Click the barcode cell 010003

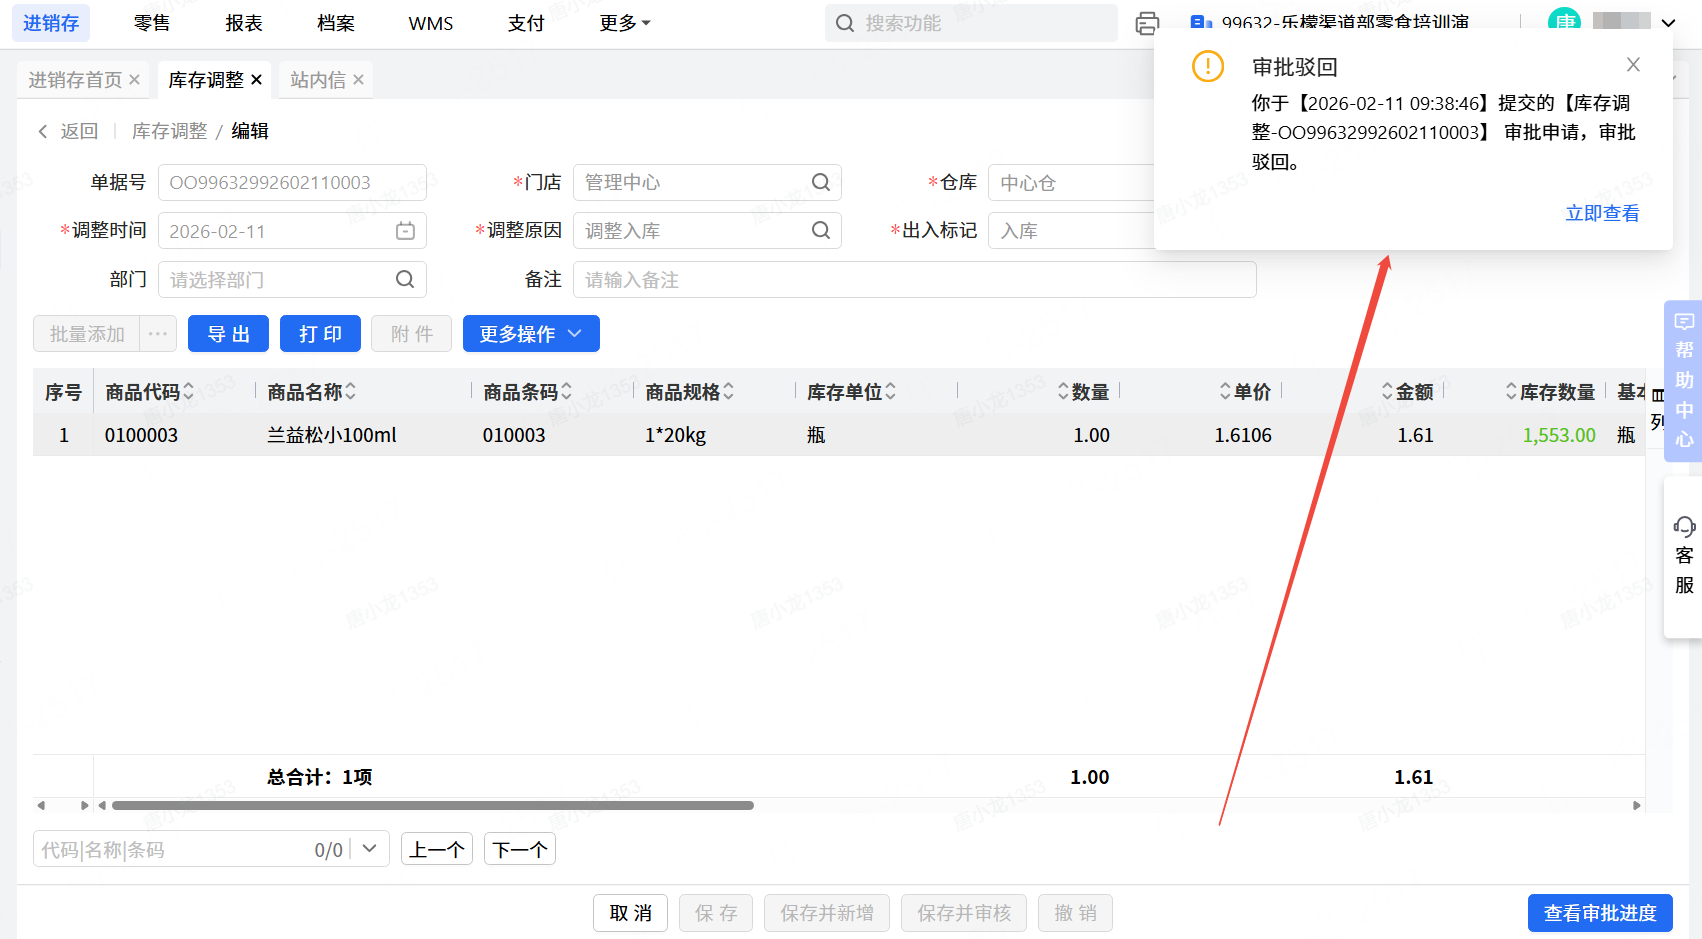(514, 435)
